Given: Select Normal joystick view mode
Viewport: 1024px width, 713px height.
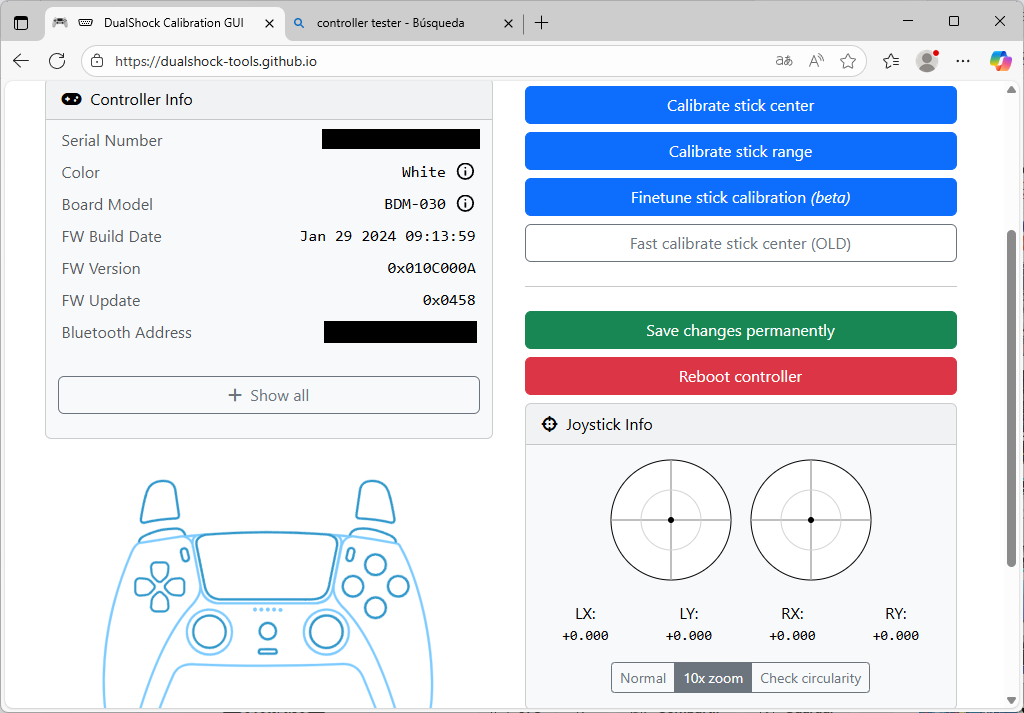Looking at the screenshot, I should pyautogui.click(x=643, y=678).
